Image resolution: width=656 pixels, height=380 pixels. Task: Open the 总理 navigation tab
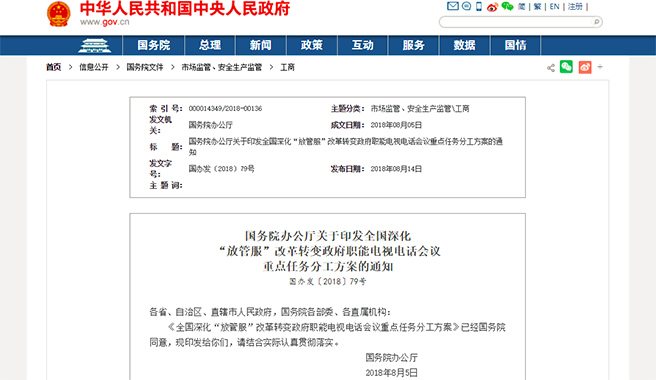coord(210,45)
